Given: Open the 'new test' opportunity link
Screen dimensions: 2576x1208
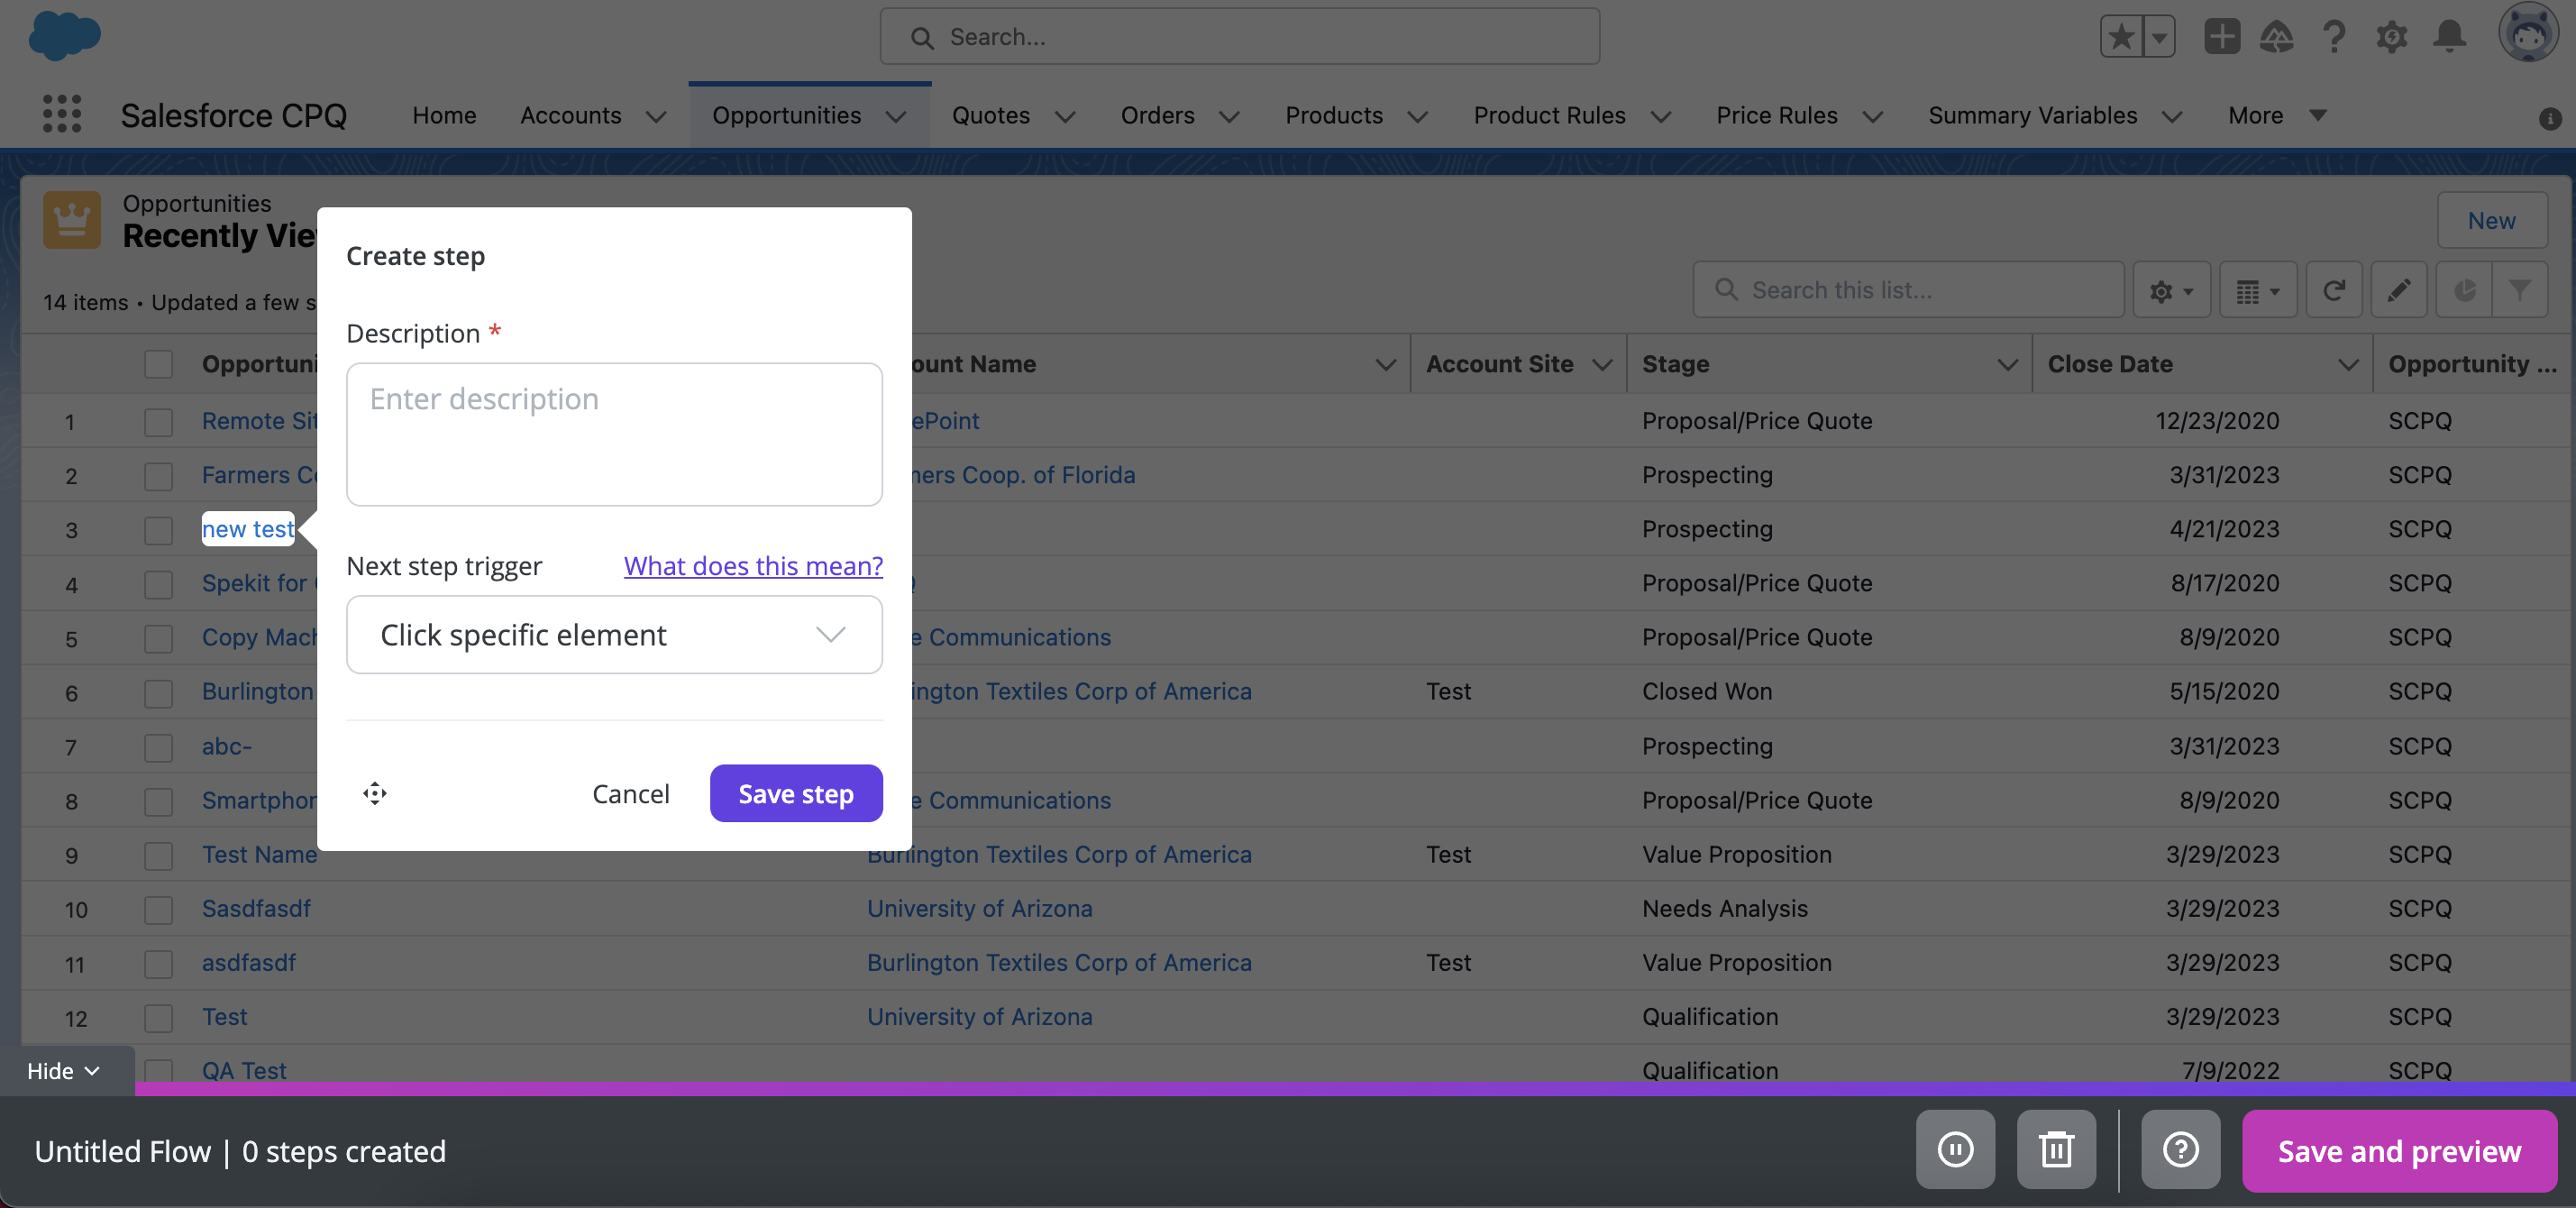Looking at the screenshot, I should click(248, 529).
